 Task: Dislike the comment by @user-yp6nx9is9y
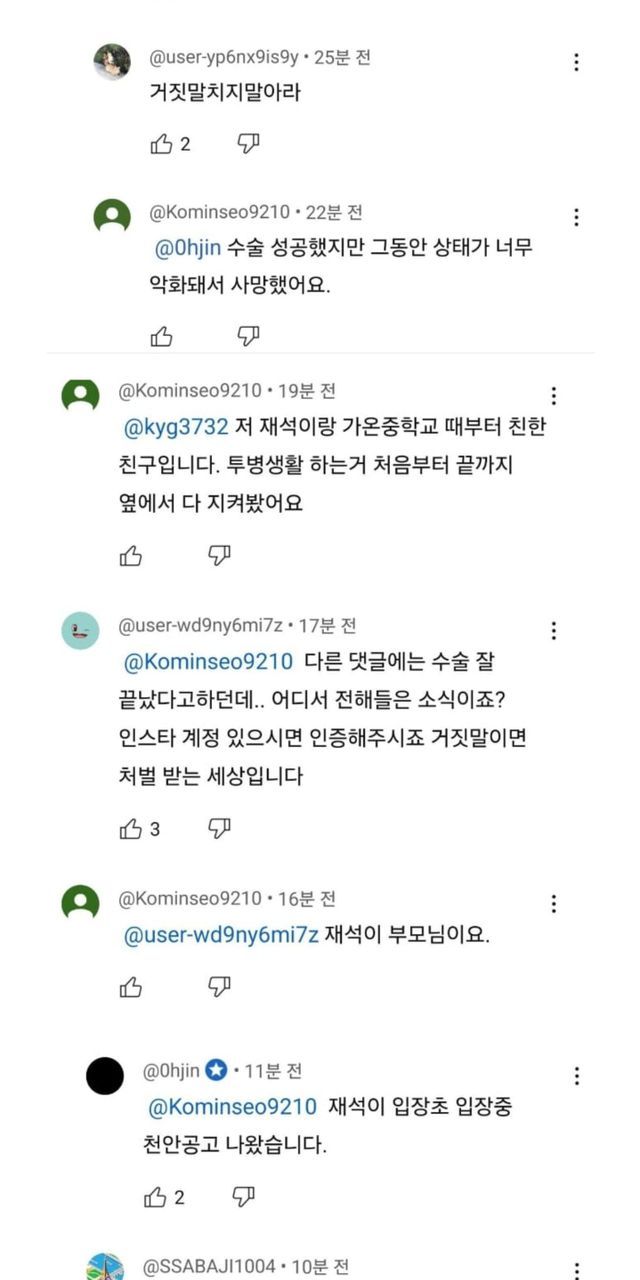[x=248, y=145]
